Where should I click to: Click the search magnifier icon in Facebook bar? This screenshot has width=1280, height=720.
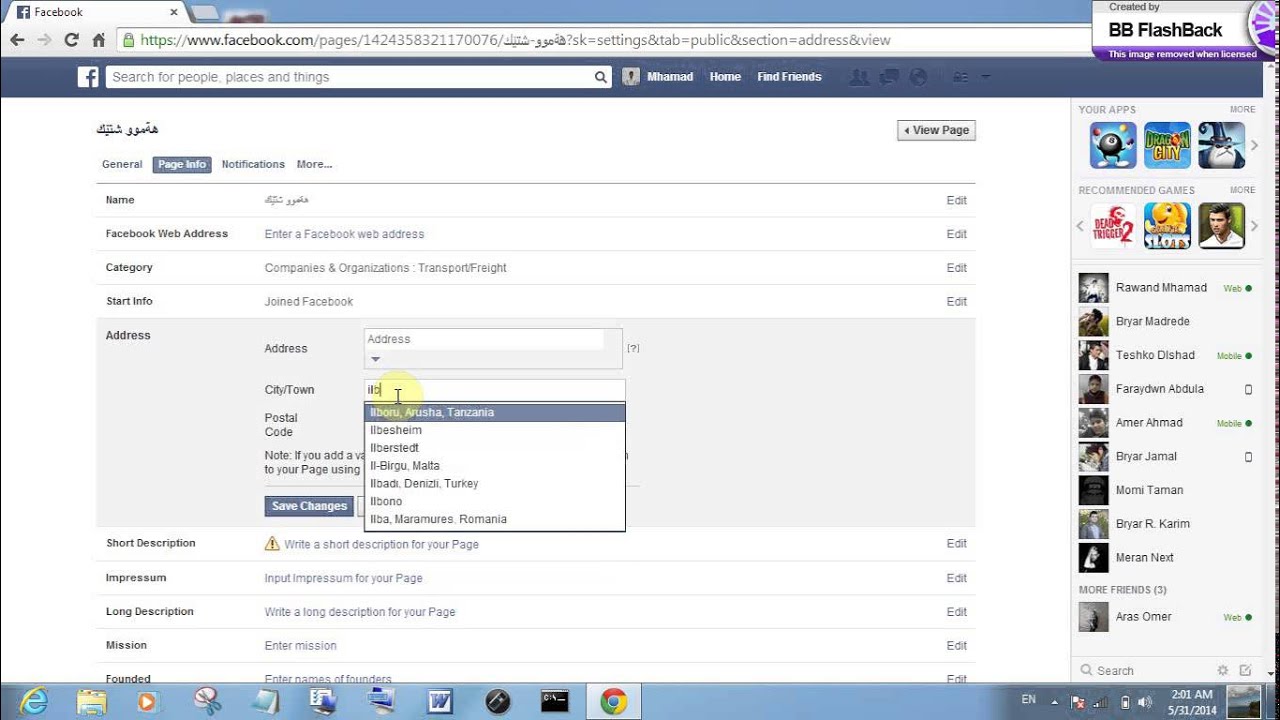(x=600, y=77)
